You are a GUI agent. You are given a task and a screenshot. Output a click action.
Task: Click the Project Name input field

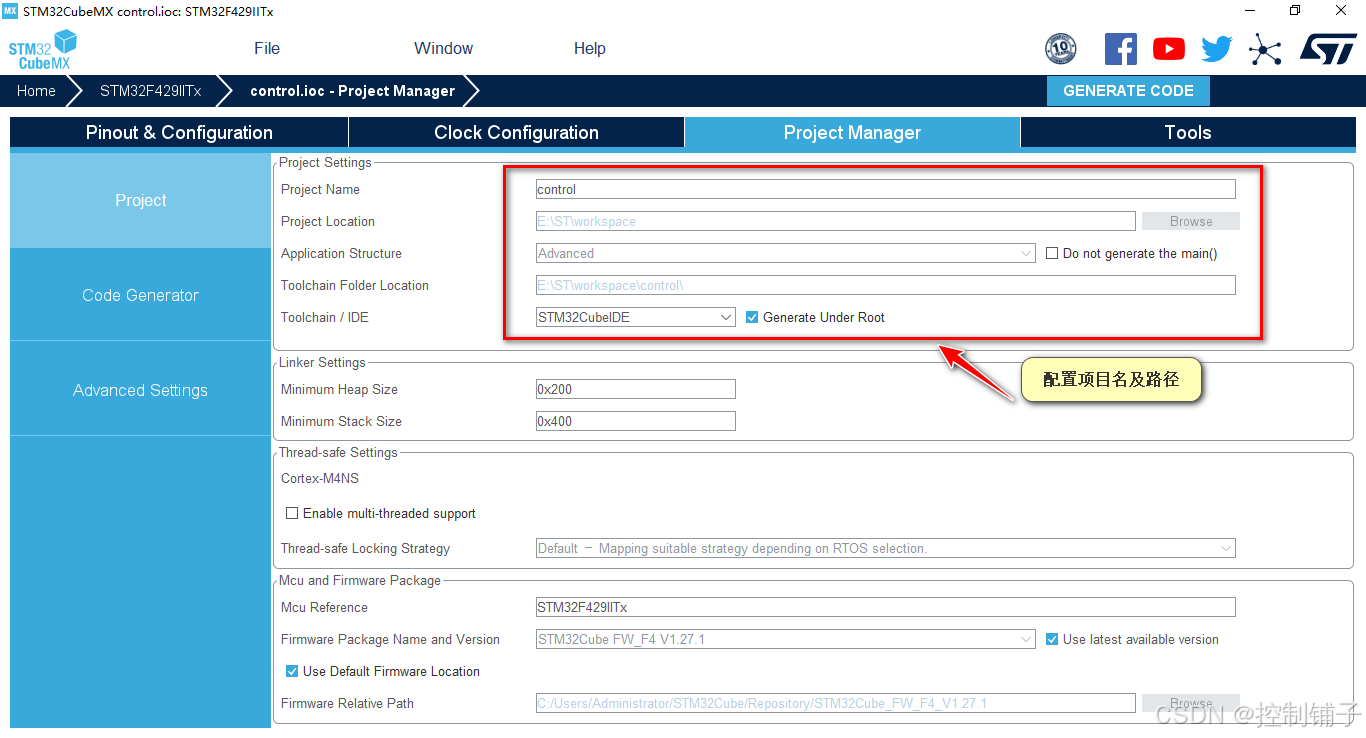point(886,189)
